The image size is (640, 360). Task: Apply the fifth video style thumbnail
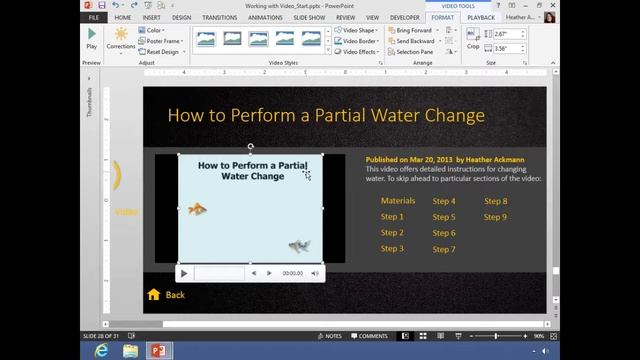pyautogui.click(x=311, y=39)
